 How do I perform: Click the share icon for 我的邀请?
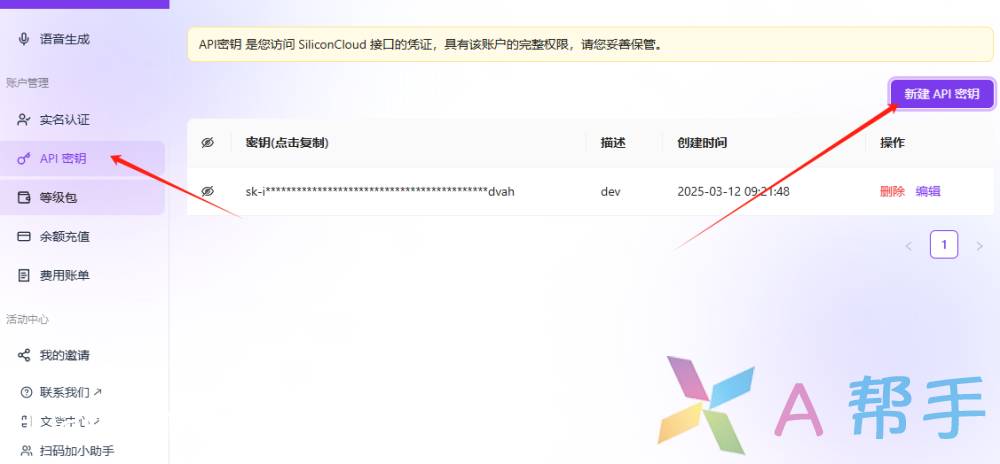coord(24,355)
